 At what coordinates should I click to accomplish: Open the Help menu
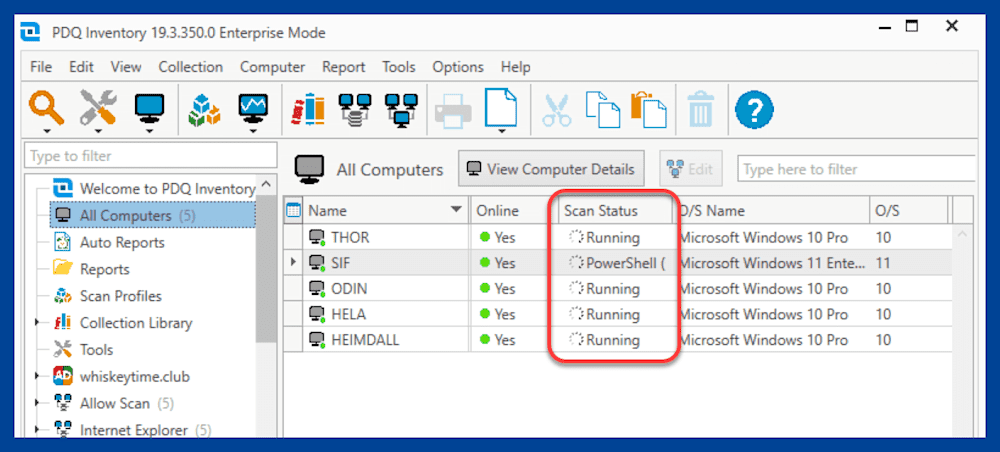(x=515, y=67)
